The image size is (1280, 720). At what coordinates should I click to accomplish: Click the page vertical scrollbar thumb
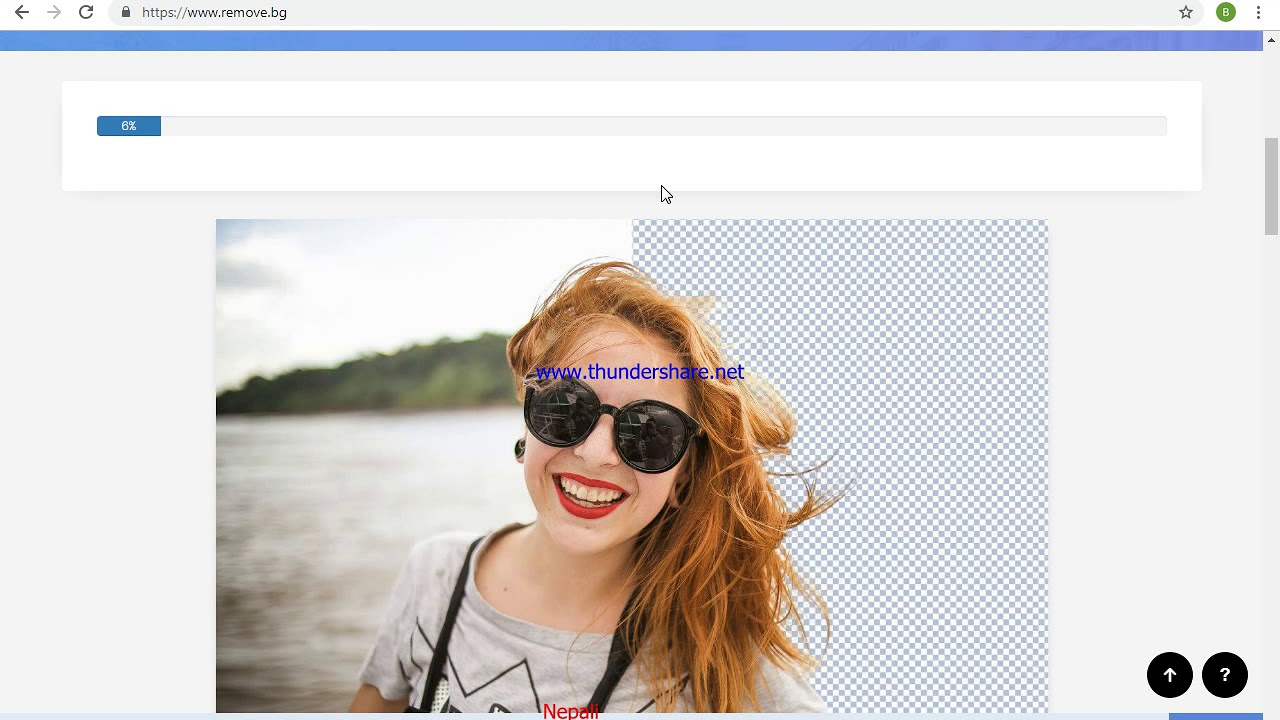(x=1272, y=187)
